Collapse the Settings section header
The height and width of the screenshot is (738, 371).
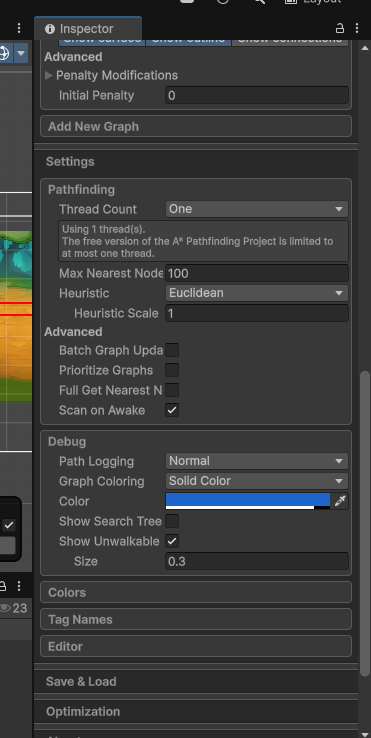click(x=196, y=161)
